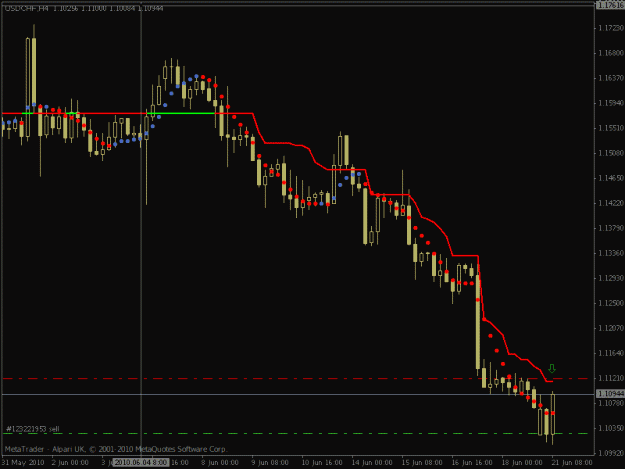Click the 1.17230 price axis label
625x469 pixels.
[611, 28]
